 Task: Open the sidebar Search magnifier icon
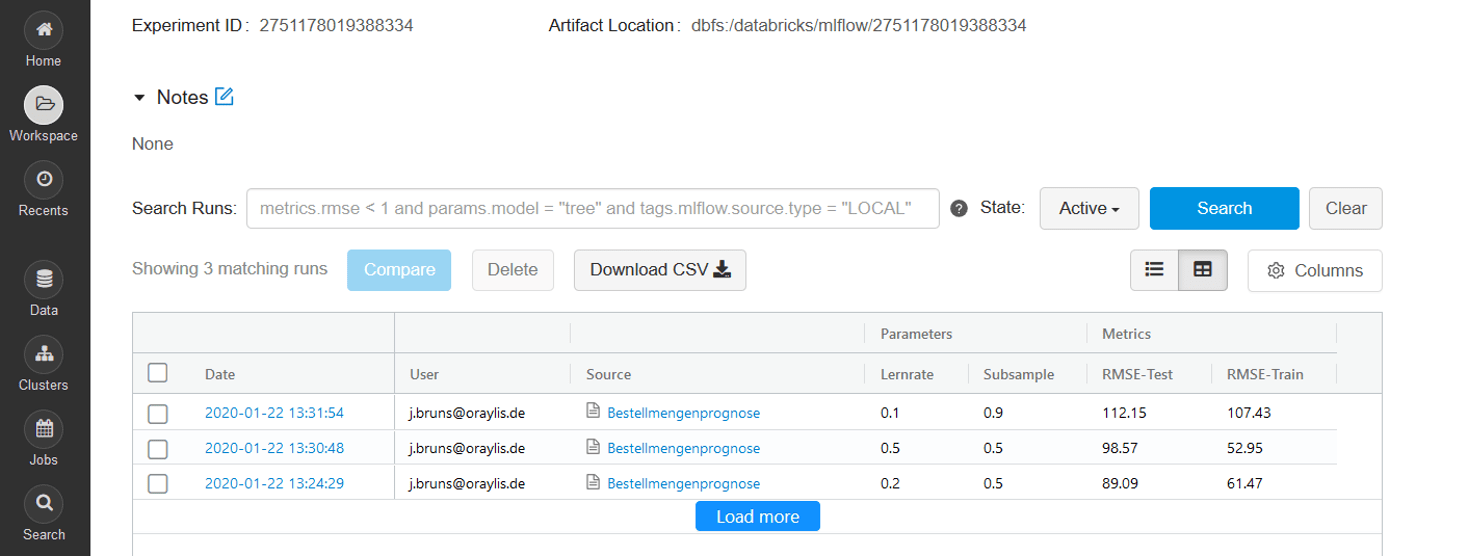43,504
